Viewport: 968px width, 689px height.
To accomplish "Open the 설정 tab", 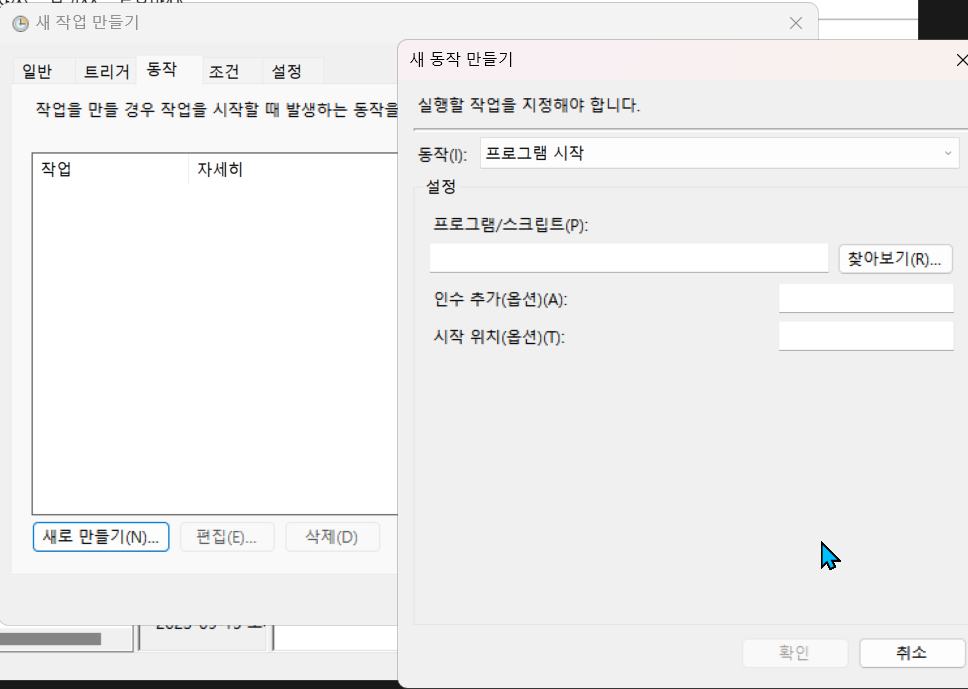I will (286, 72).
